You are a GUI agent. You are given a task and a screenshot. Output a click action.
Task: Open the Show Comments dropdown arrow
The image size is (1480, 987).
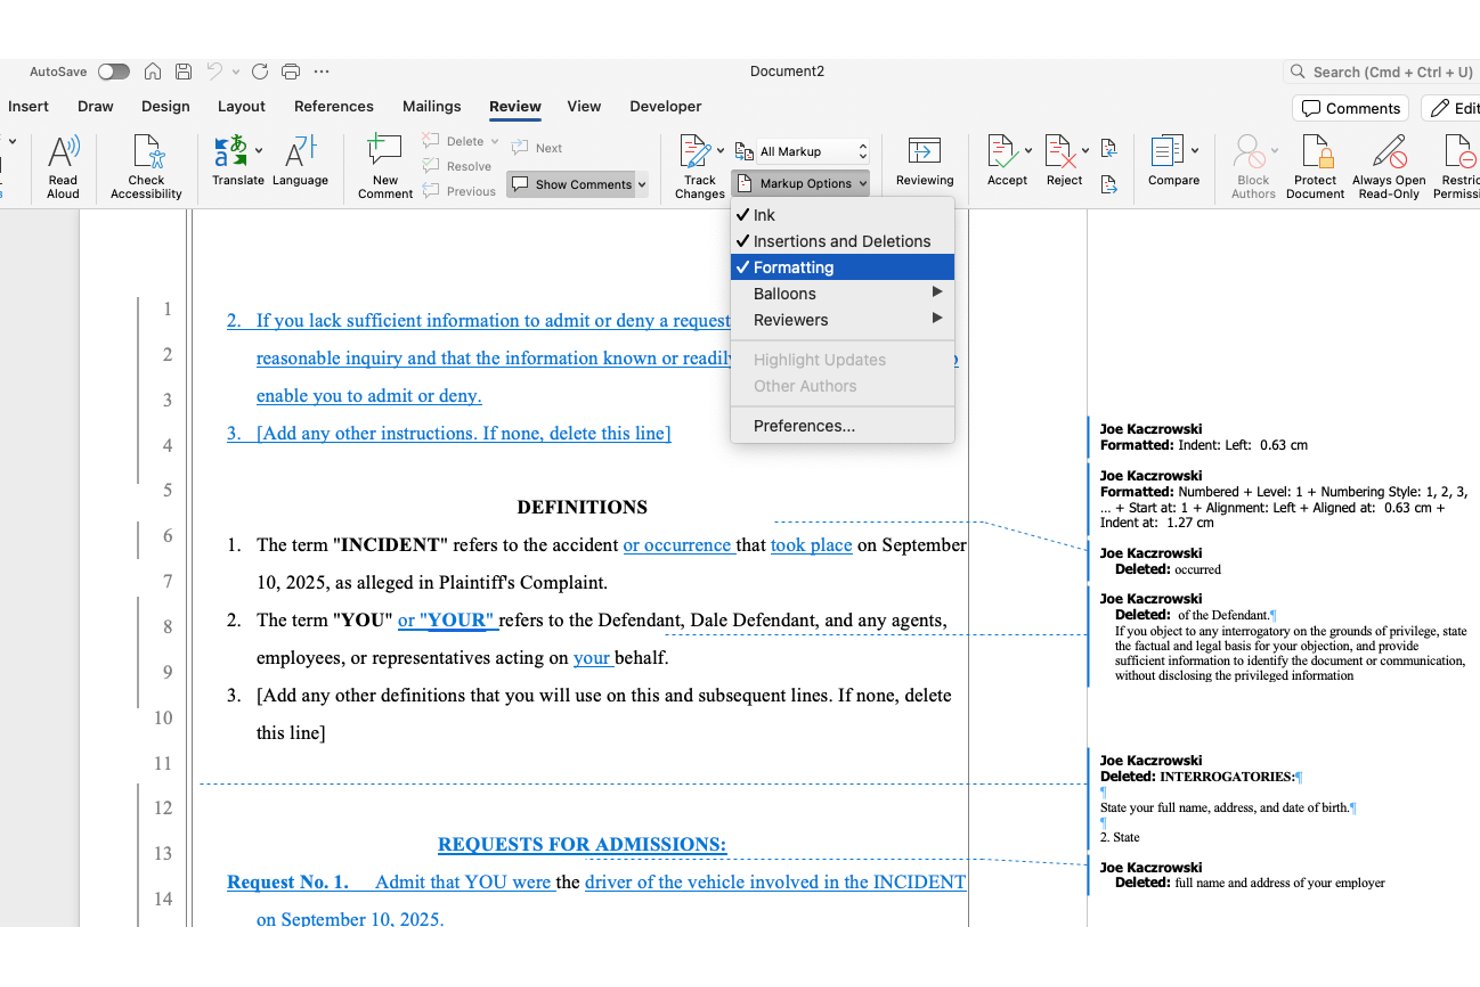[642, 184]
